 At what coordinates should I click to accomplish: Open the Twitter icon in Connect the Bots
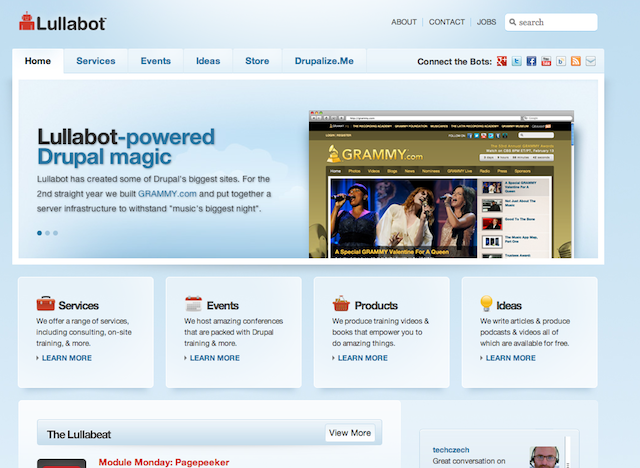(517, 61)
